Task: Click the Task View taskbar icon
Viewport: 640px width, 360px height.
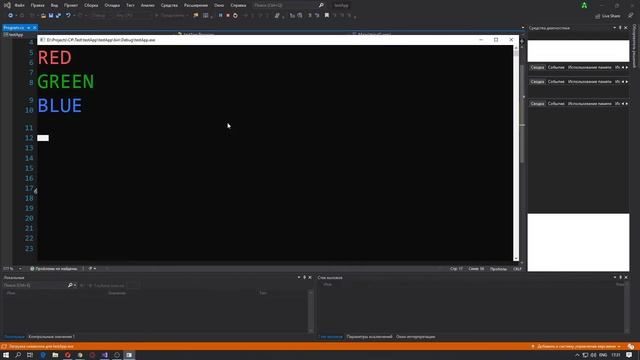Action: 30,355
